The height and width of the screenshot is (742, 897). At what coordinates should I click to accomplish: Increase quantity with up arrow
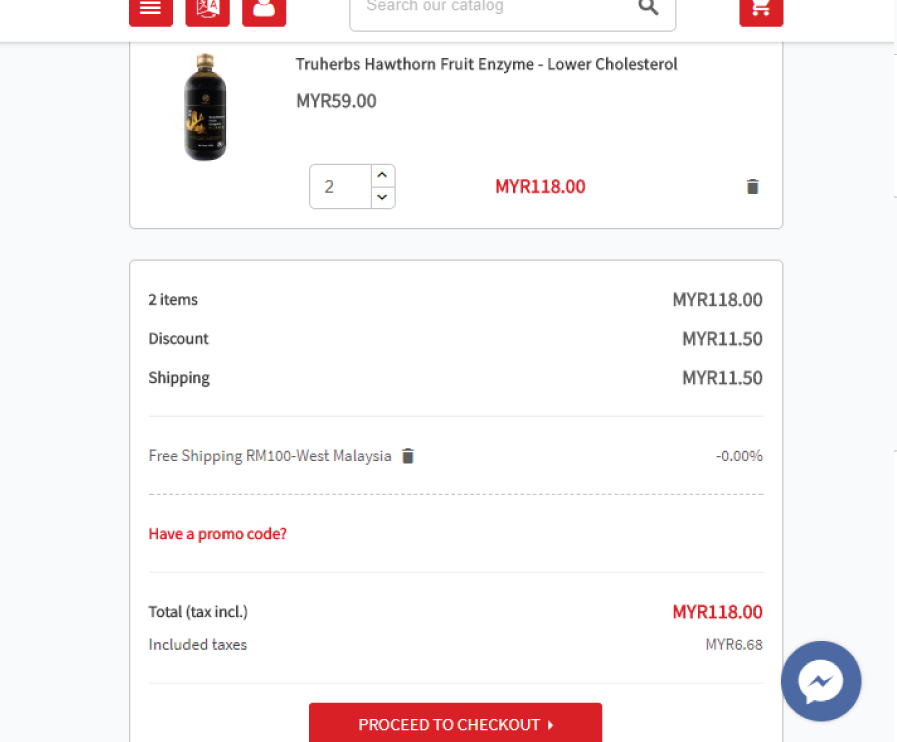383,175
